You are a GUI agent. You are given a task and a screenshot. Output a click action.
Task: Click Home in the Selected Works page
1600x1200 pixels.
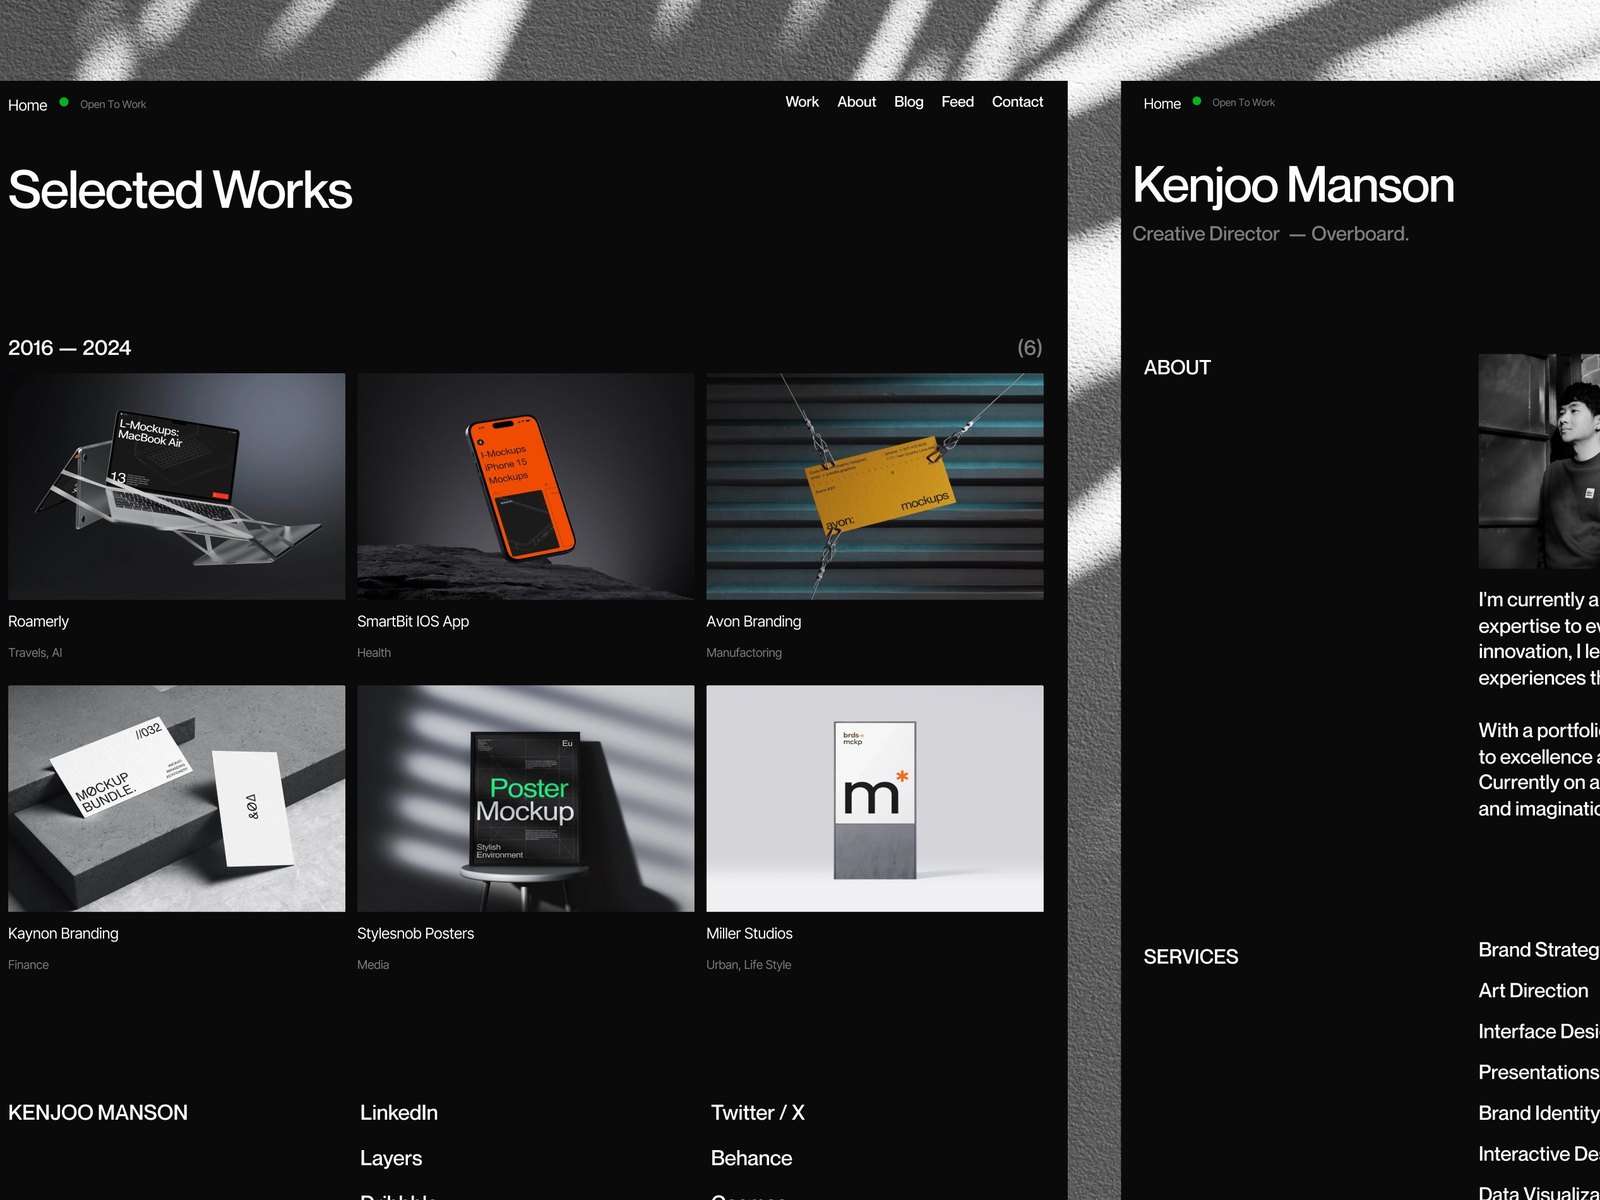(x=28, y=105)
